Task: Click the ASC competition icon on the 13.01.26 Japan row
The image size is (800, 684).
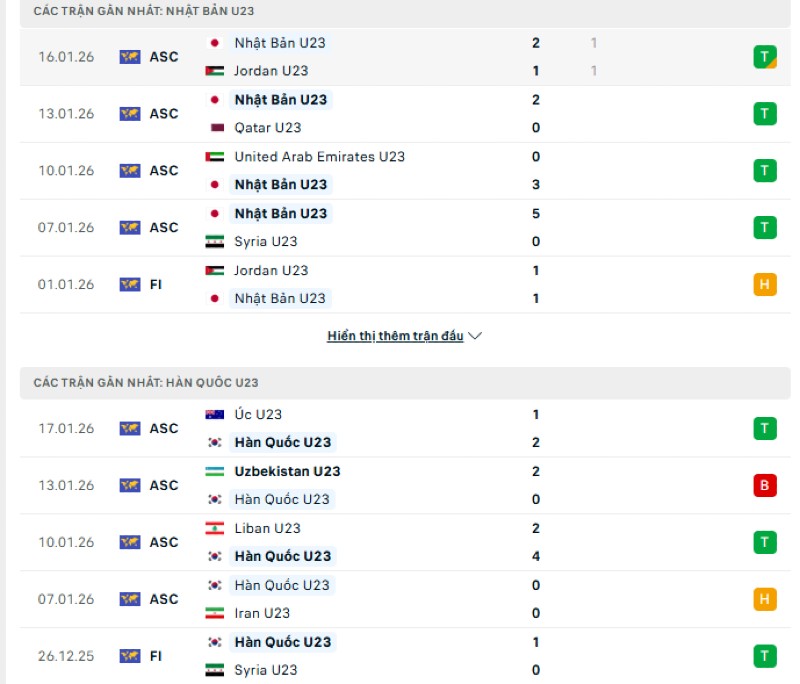Action: (130, 114)
